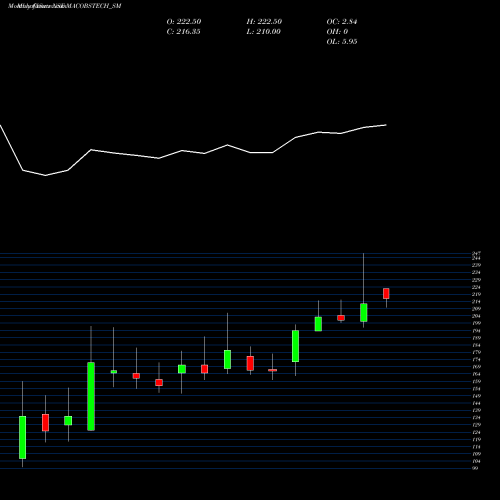The width and height of the screenshot is (500, 500).
Task: Click the low price 'L: 210.00'
Action: pyautogui.click(x=263, y=32)
